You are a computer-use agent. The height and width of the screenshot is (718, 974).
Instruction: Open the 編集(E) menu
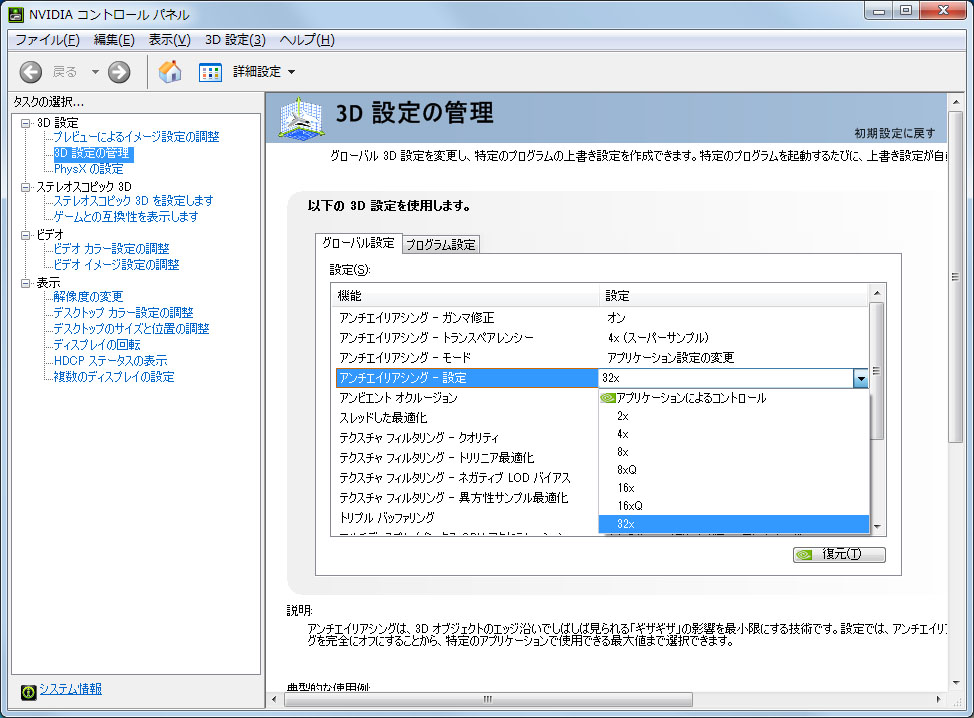point(114,40)
